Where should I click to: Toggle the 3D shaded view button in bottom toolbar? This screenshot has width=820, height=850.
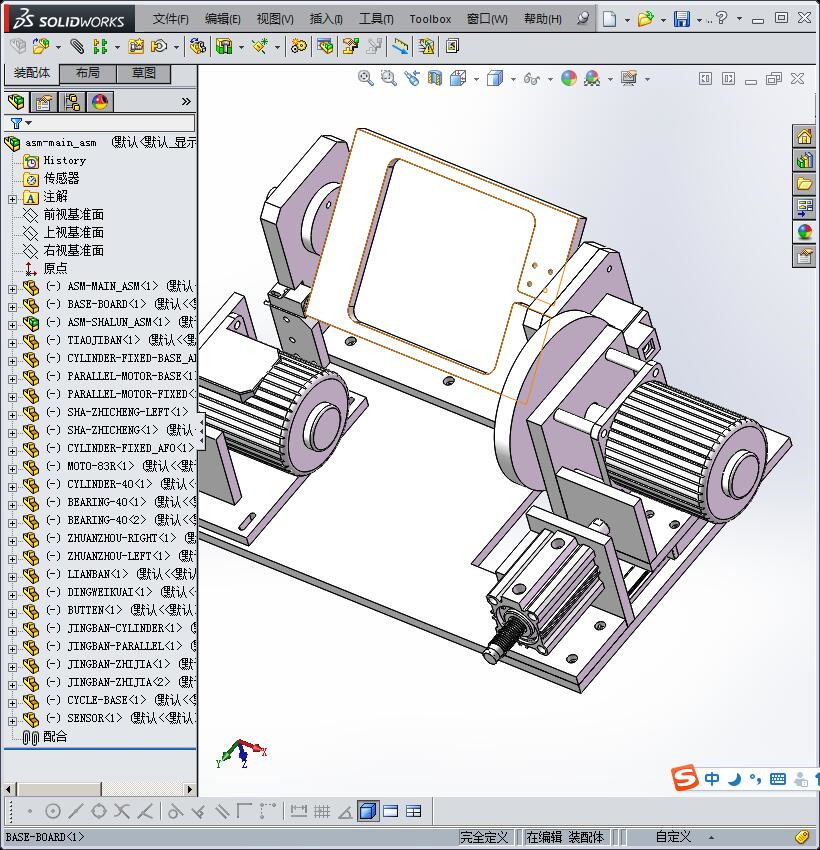coord(368,811)
